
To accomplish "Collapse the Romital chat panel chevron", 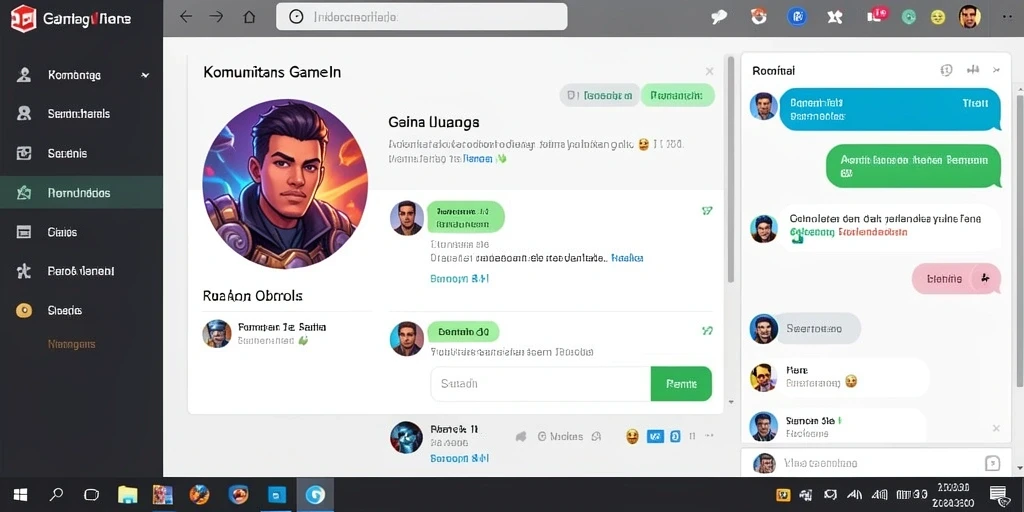I will tap(996, 70).
